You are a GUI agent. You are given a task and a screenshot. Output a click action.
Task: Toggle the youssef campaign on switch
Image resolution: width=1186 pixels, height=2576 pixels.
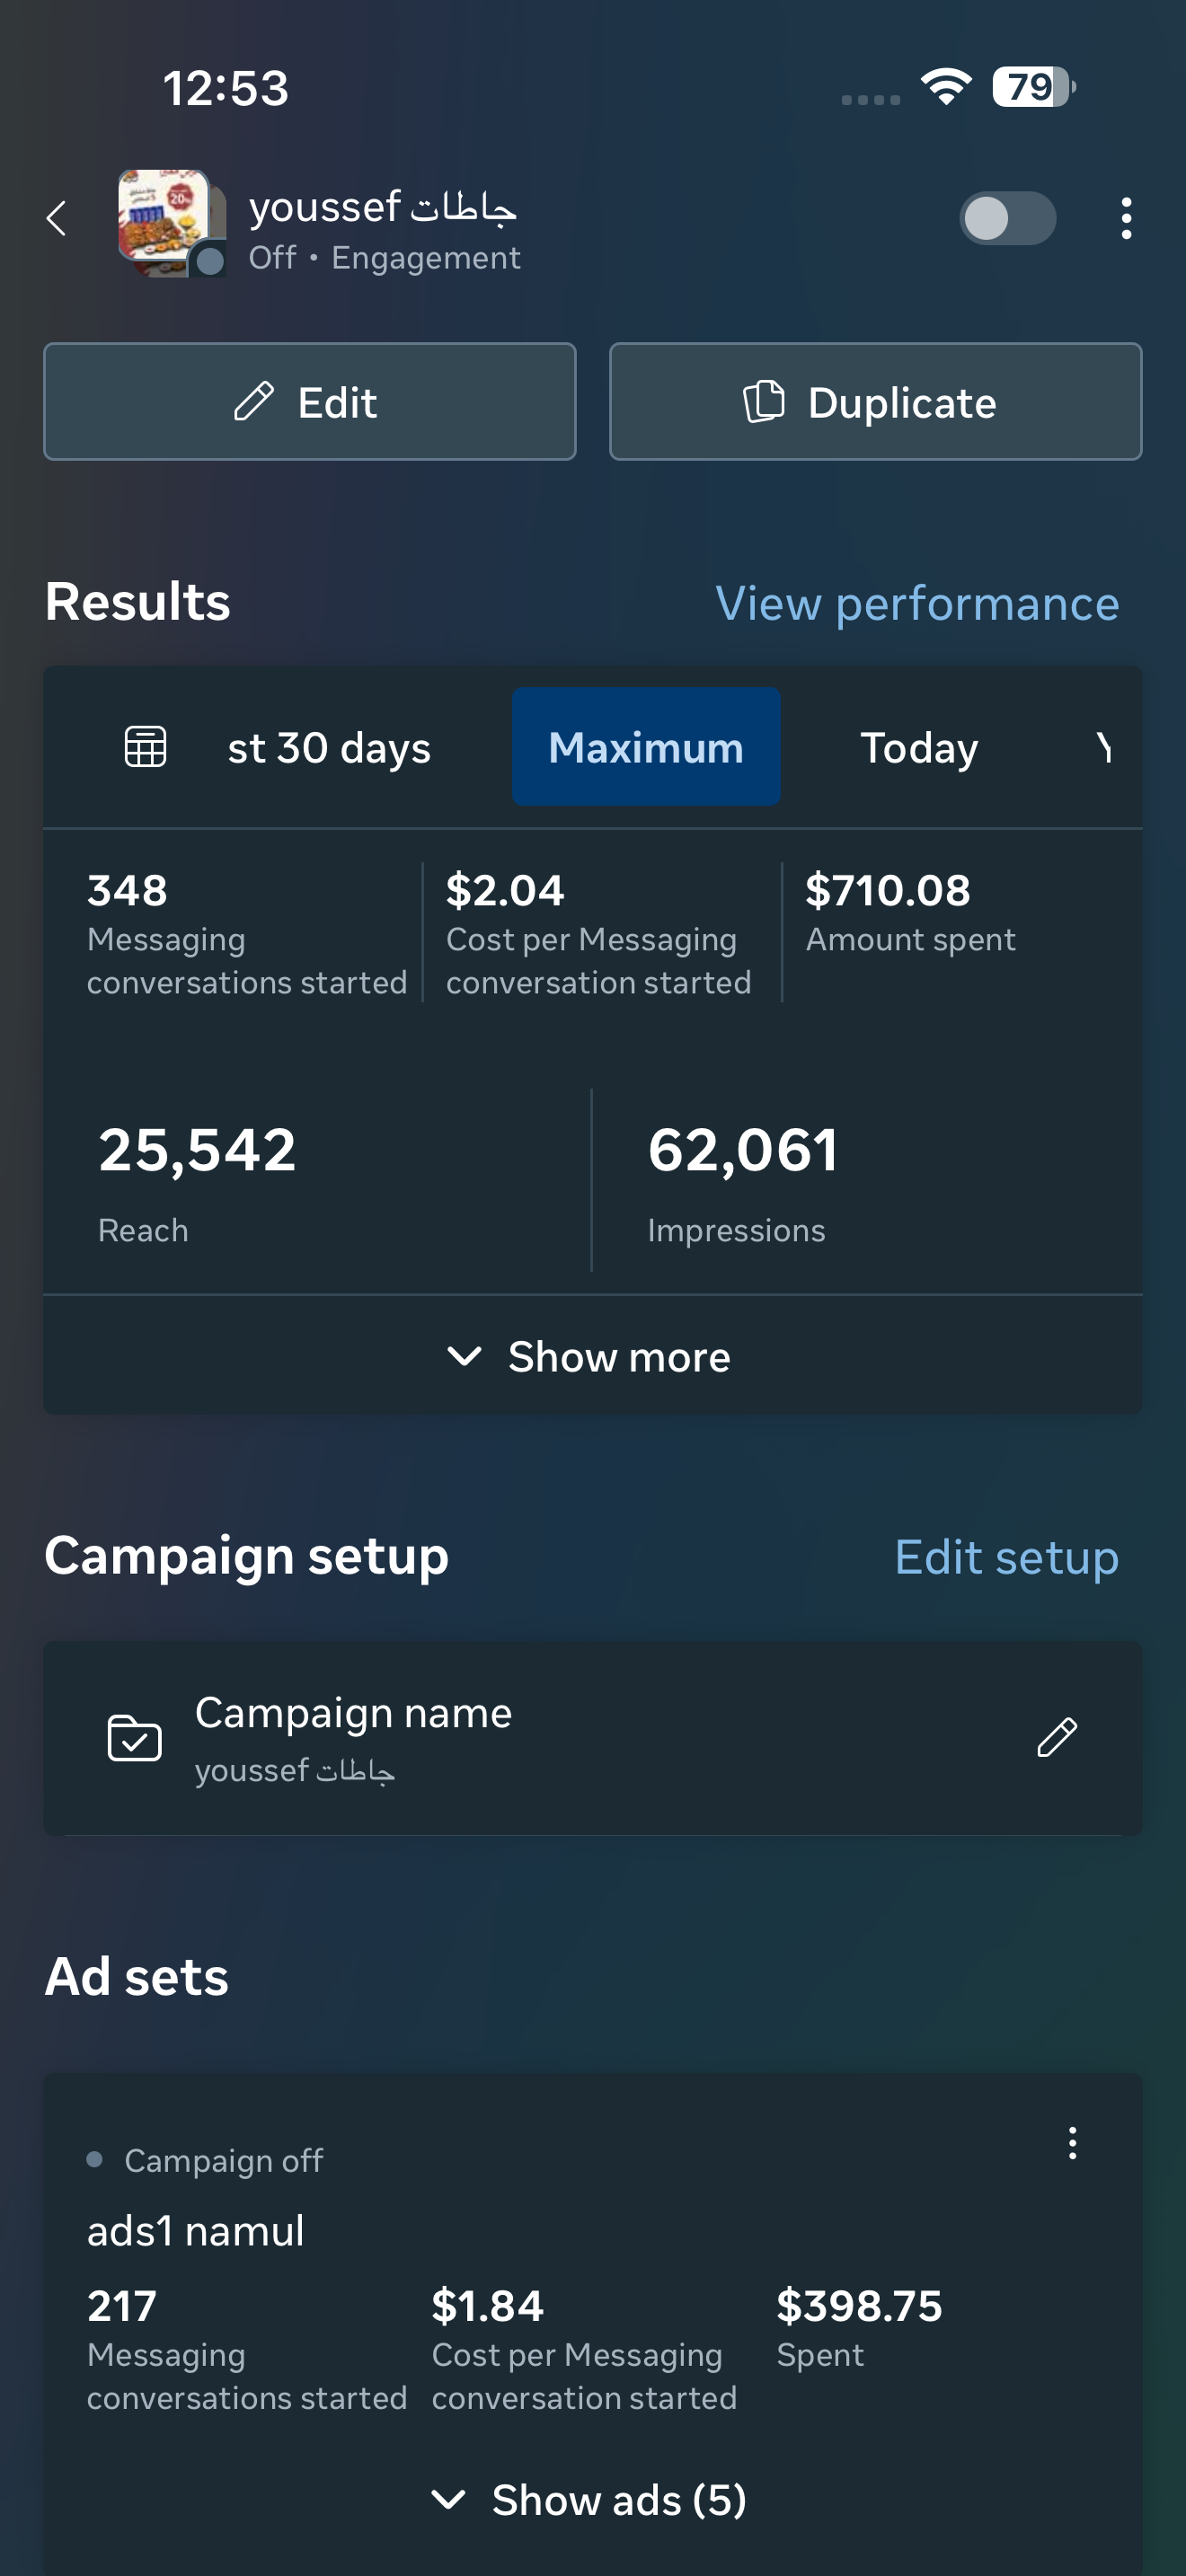(x=1007, y=218)
